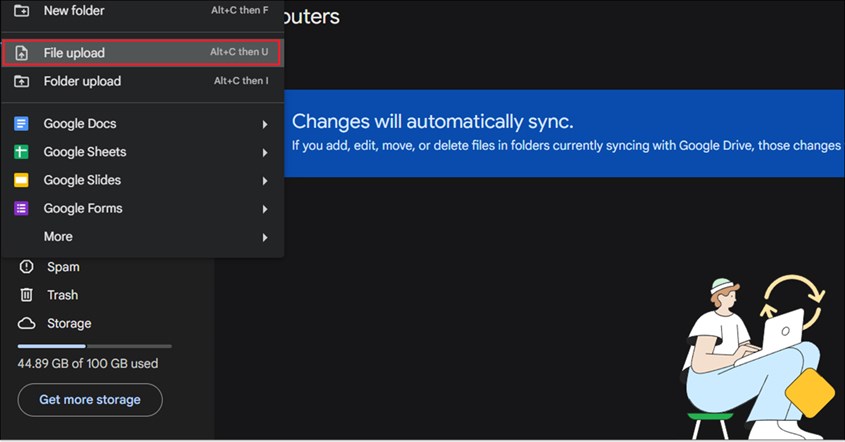Expand the More submenu arrow
The width and height of the screenshot is (845, 442).
coord(265,237)
